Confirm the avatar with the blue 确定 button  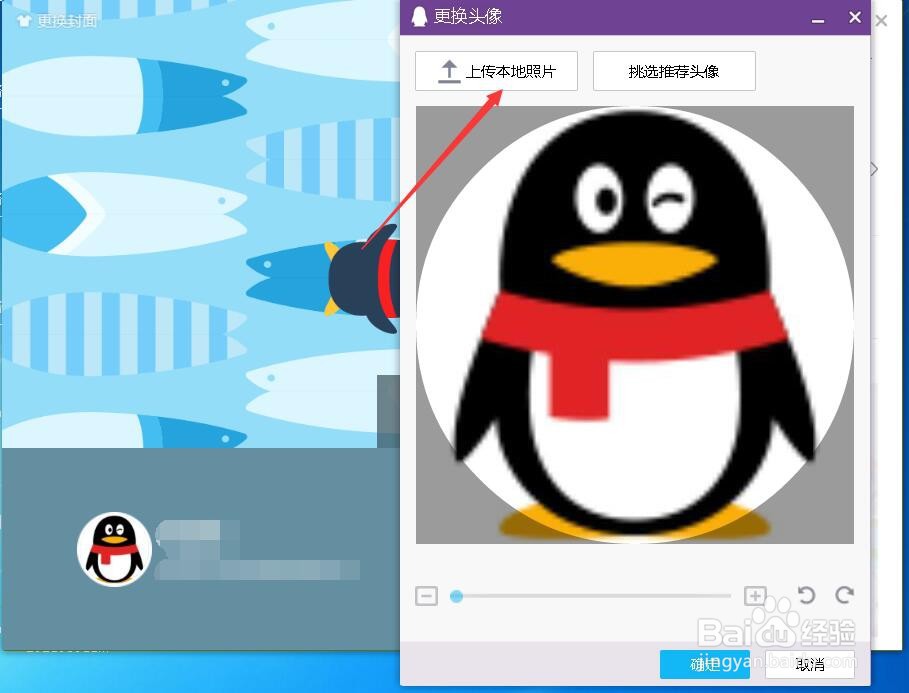click(705, 664)
